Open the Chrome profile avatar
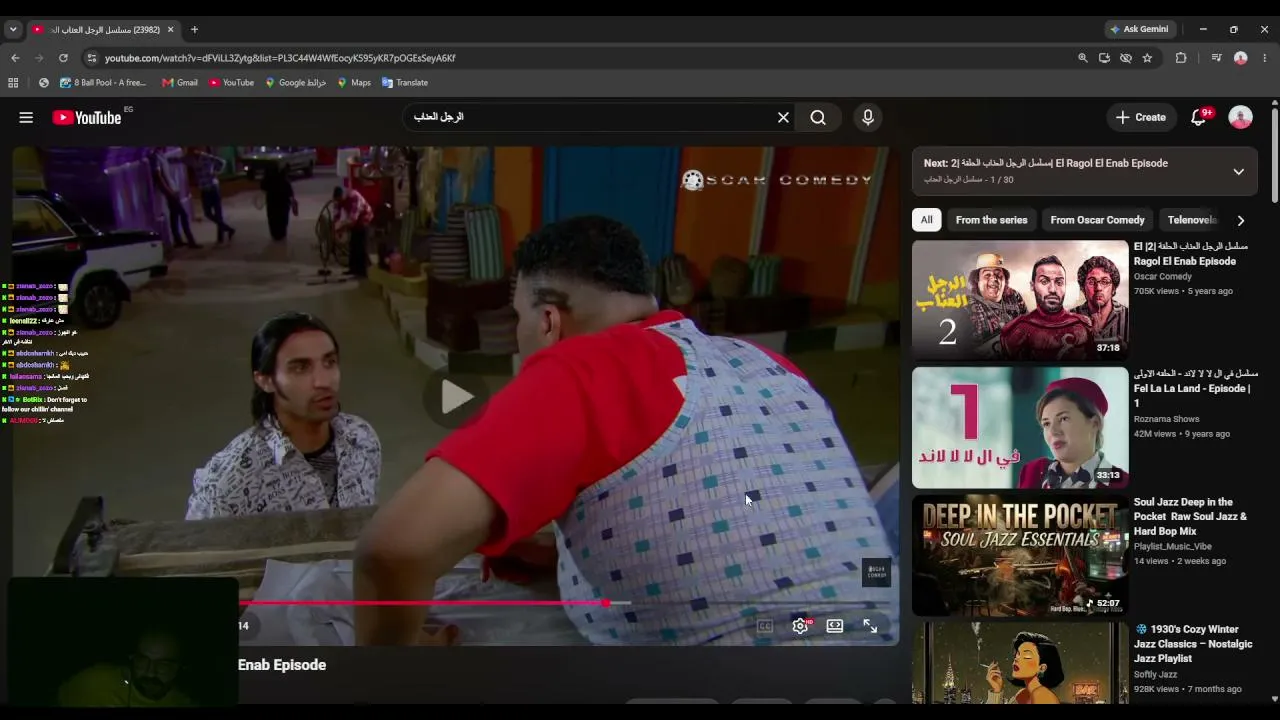 1241,58
